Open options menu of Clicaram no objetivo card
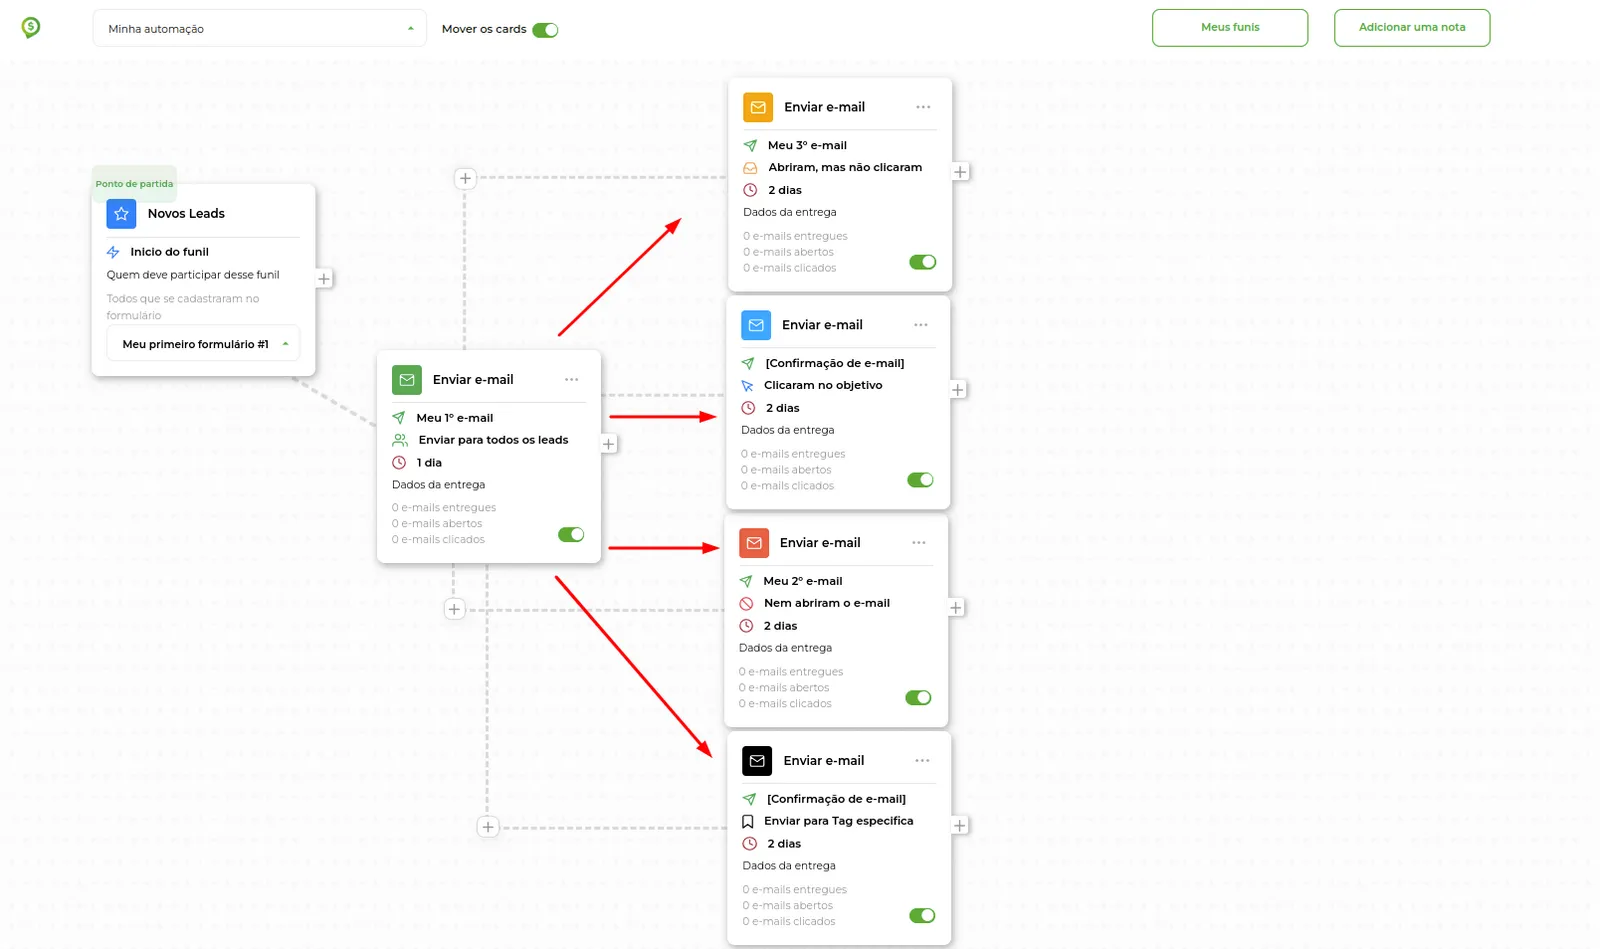The image size is (1600, 949). [x=921, y=325]
